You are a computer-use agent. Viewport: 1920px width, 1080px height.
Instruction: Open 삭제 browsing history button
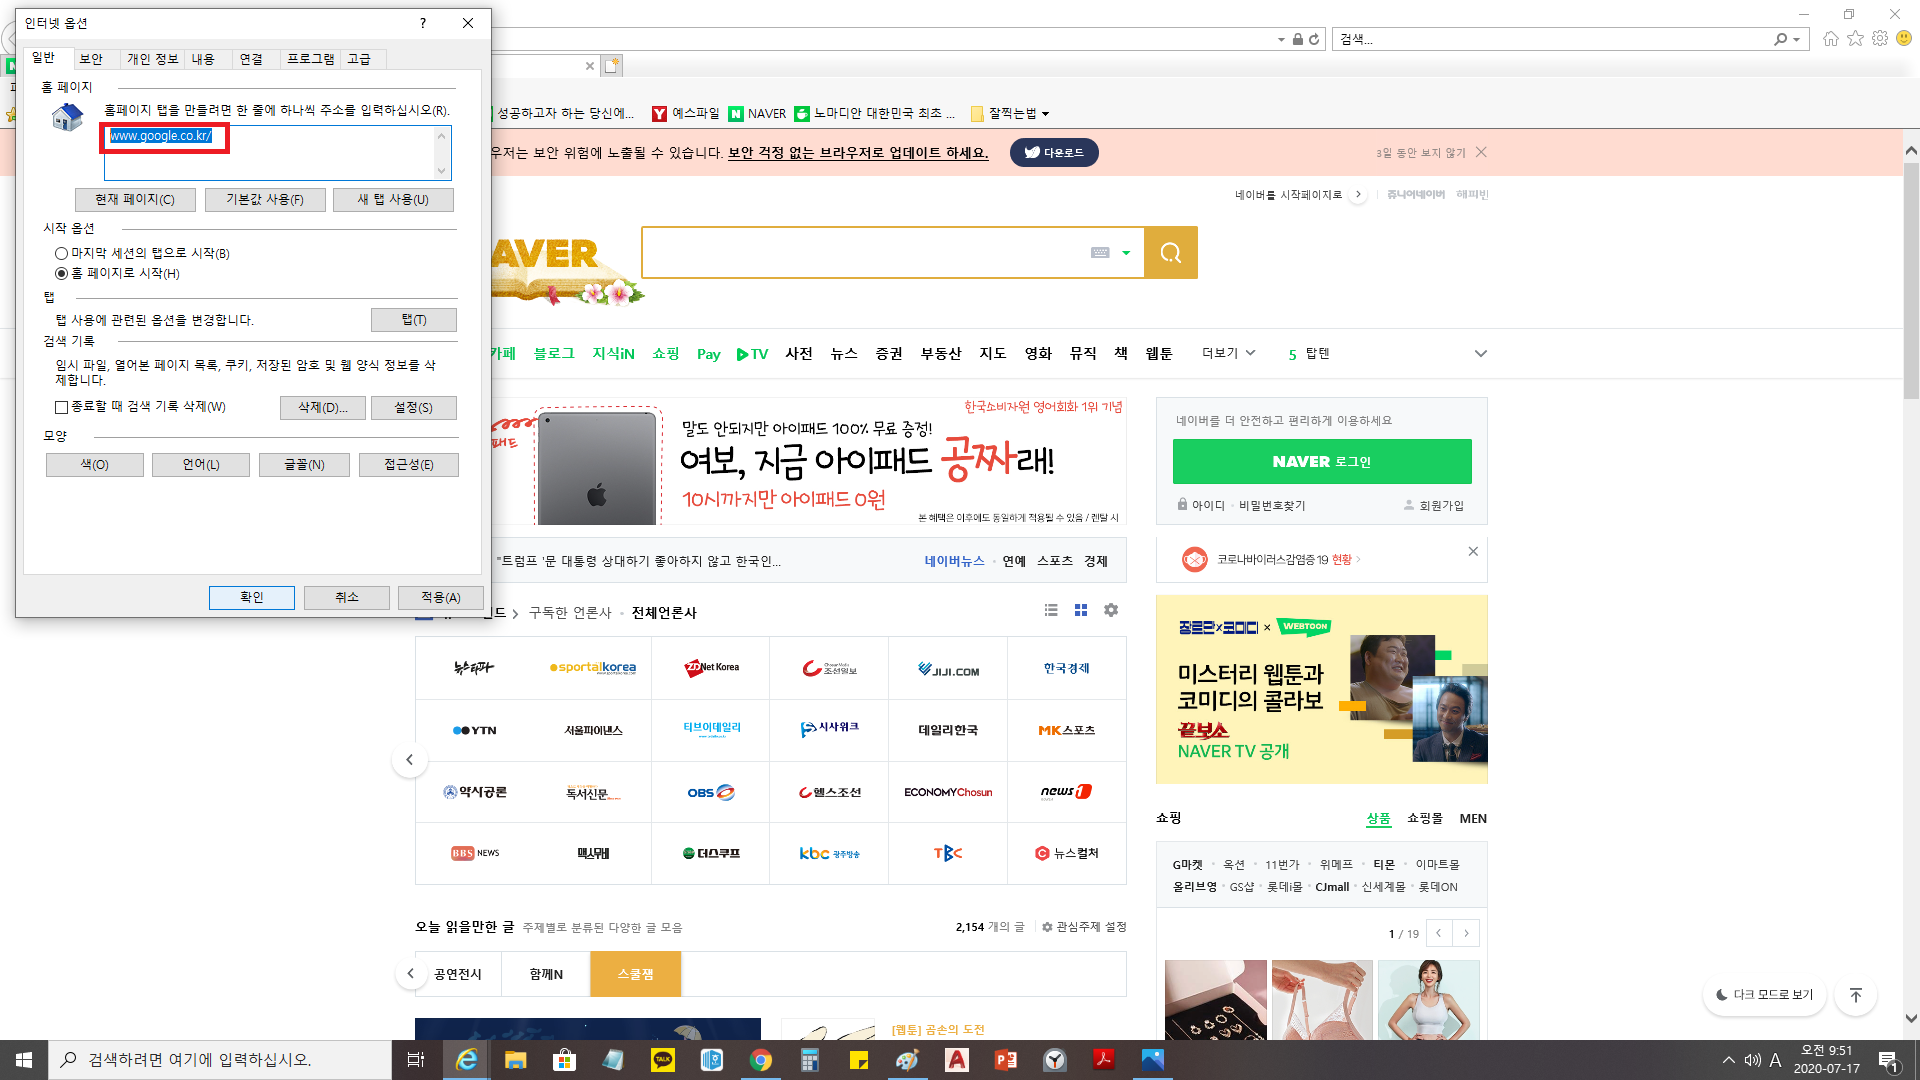coord(323,408)
